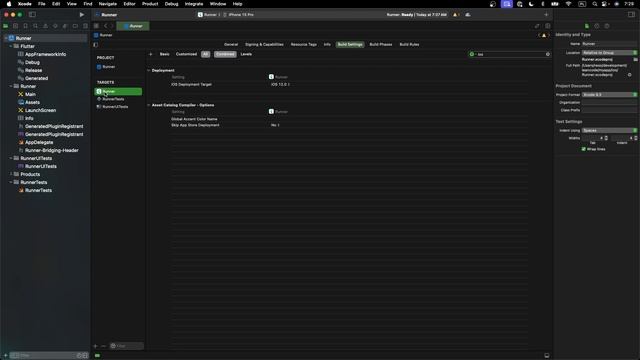Viewport: 640px width, 360px height.
Task: Select the Levels view option
Action: click(x=246, y=54)
